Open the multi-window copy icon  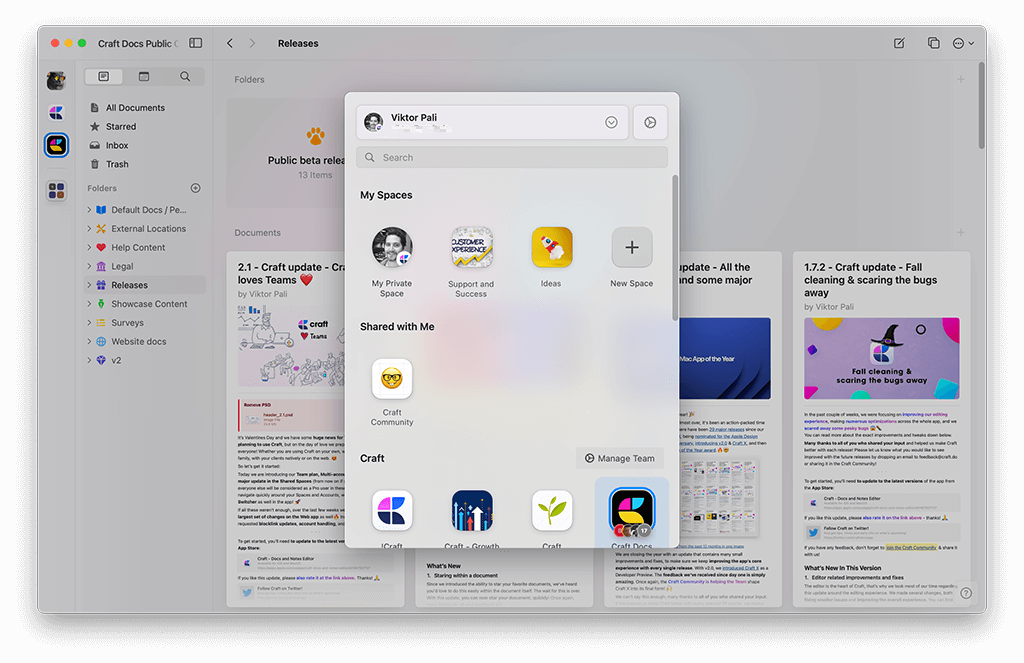(x=933, y=43)
